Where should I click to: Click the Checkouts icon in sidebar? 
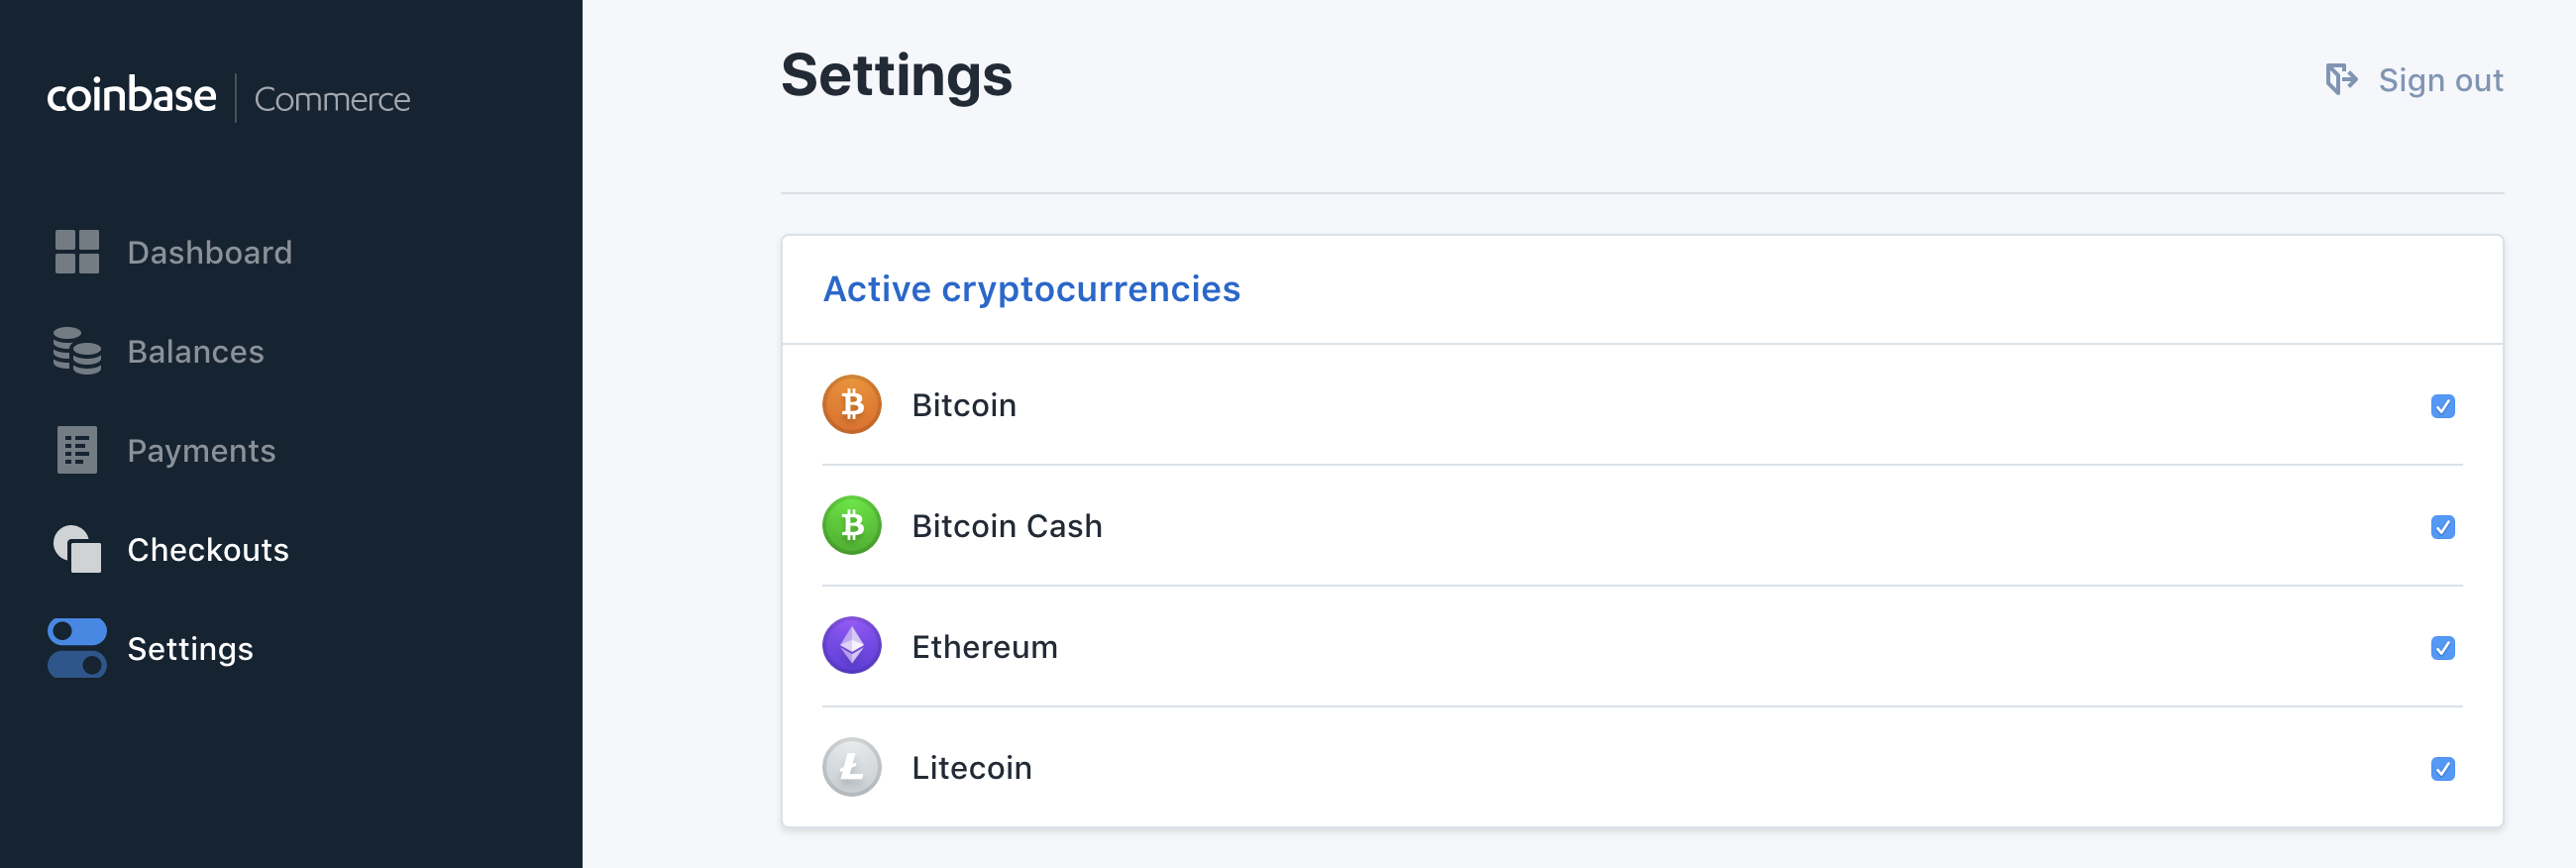tap(76, 549)
